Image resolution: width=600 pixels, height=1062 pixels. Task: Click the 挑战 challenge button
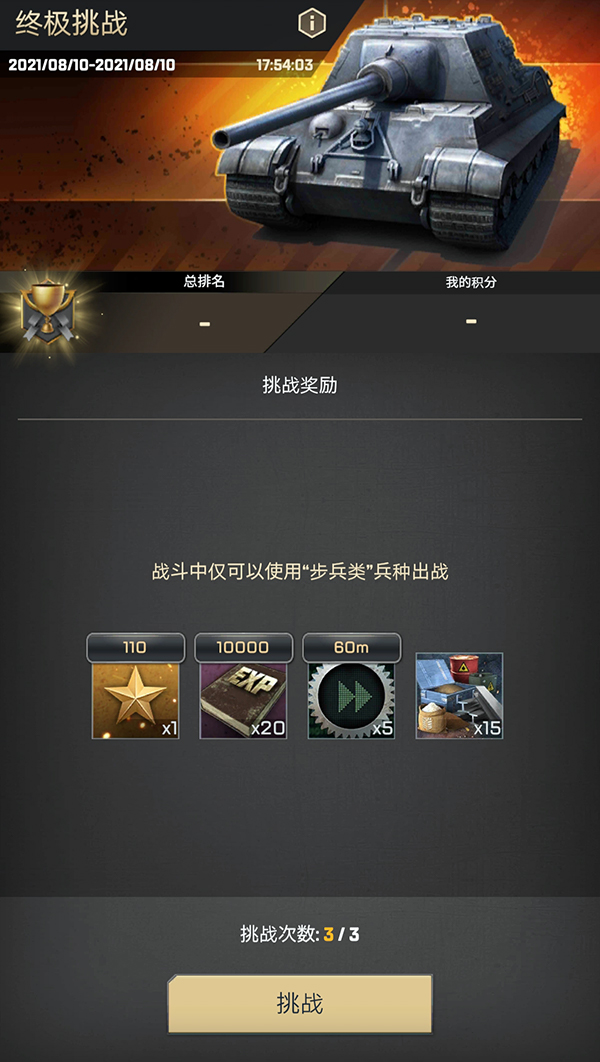pyautogui.click(x=300, y=1004)
